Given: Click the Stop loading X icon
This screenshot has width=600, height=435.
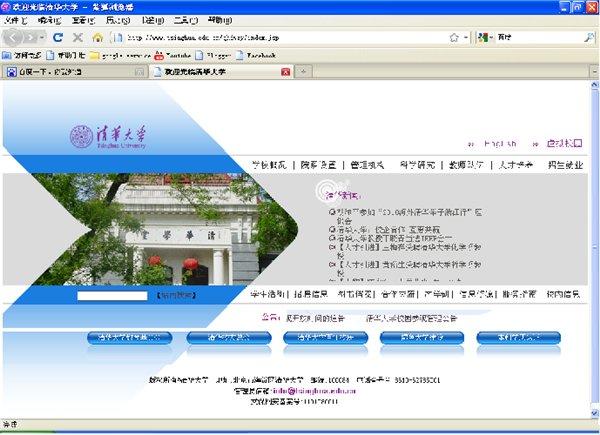Looking at the screenshot, I should pyautogui.click(x=78, y=37).
